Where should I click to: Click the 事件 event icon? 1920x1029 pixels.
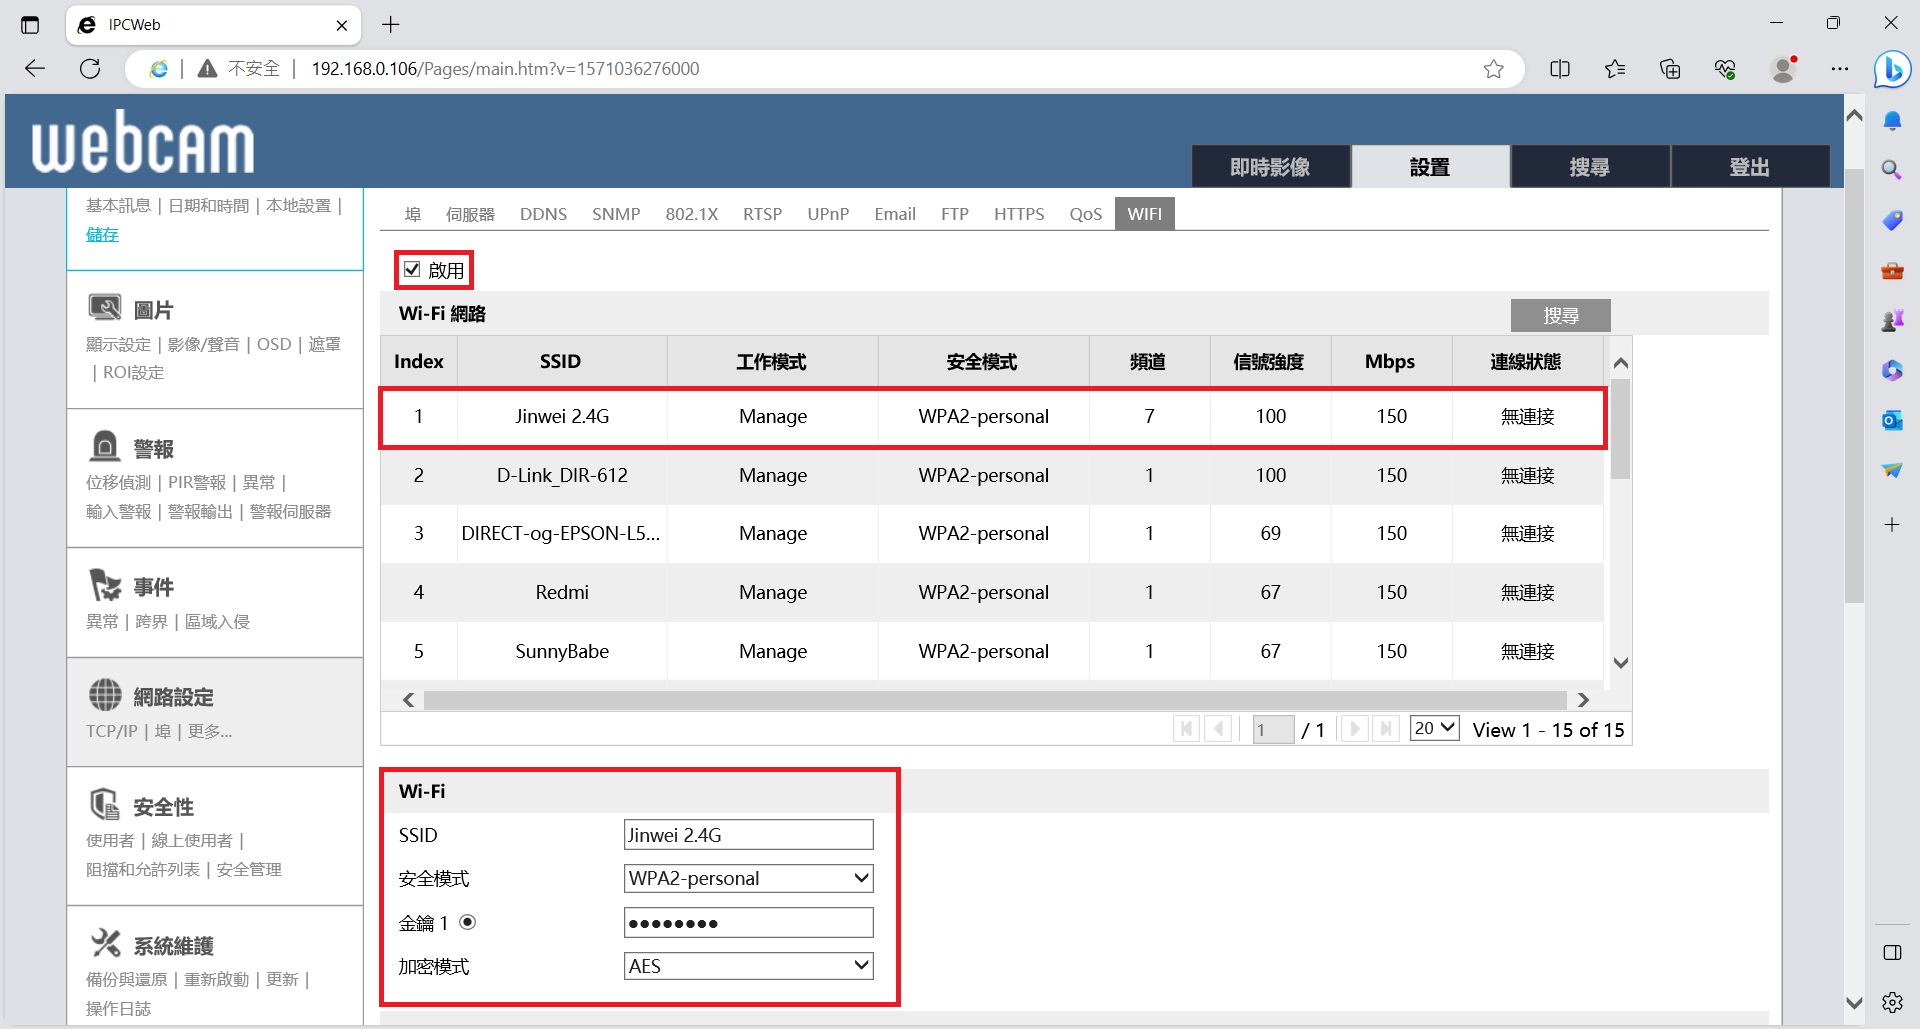coord(105,584)
